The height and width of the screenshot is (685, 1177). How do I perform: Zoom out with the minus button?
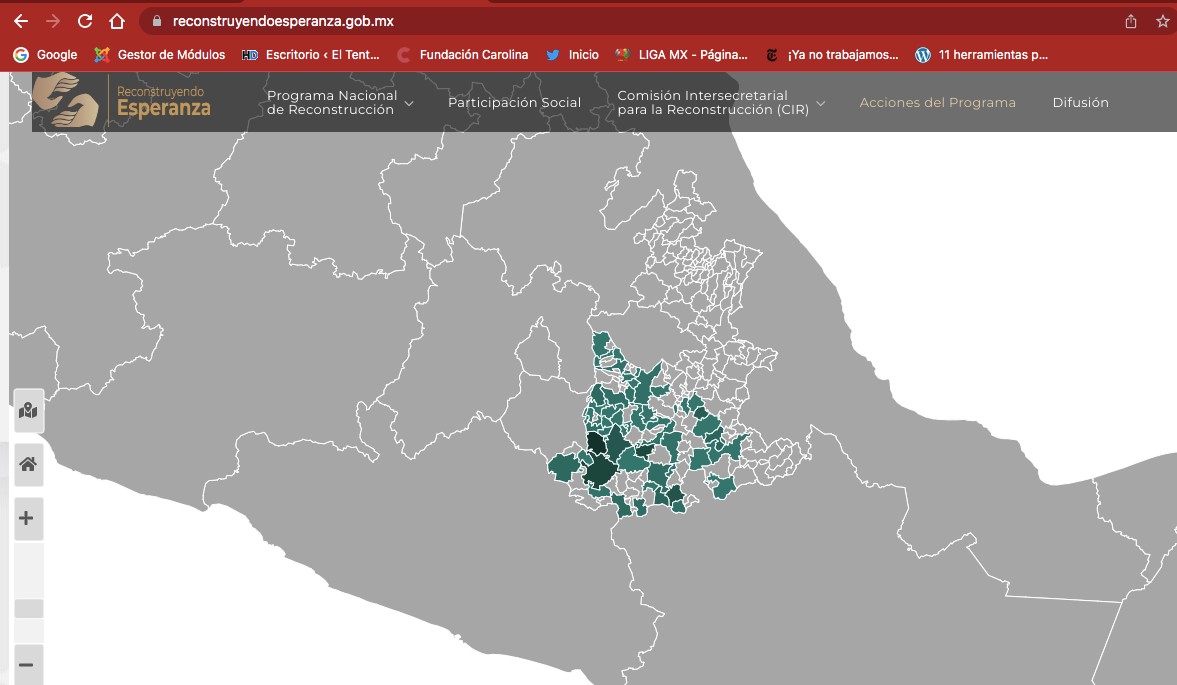[x=27, y=665]
